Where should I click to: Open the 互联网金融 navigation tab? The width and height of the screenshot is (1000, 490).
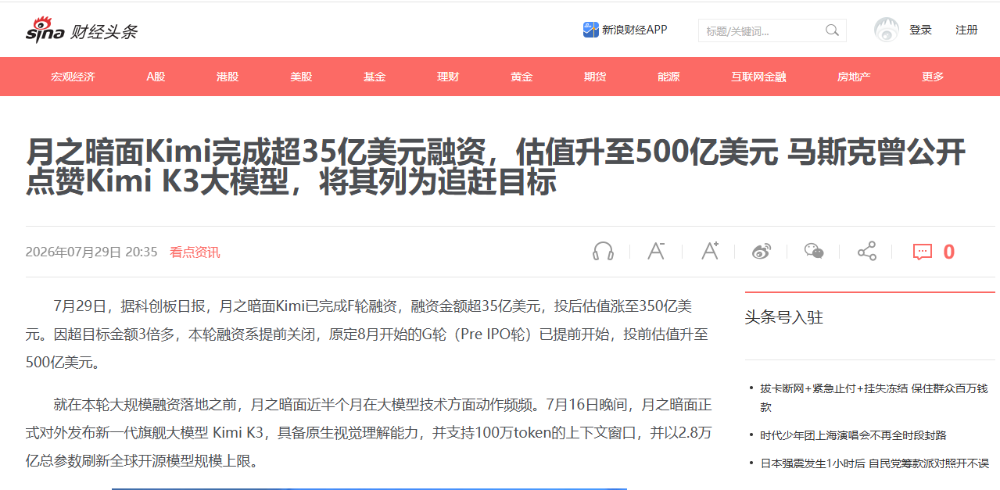[758, 77]
